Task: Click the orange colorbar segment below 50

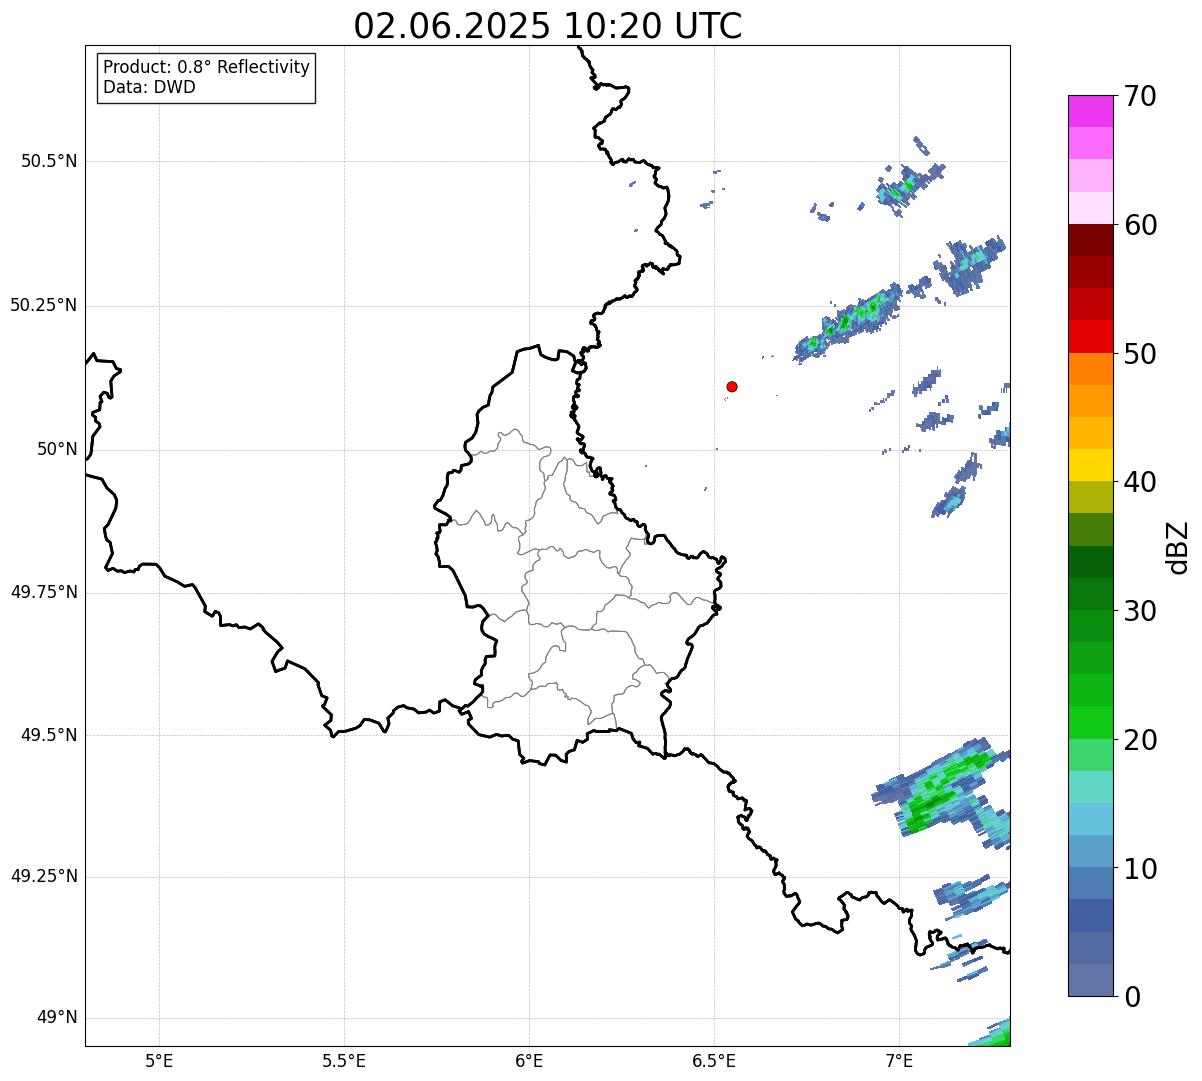Action: point(1091,369)
